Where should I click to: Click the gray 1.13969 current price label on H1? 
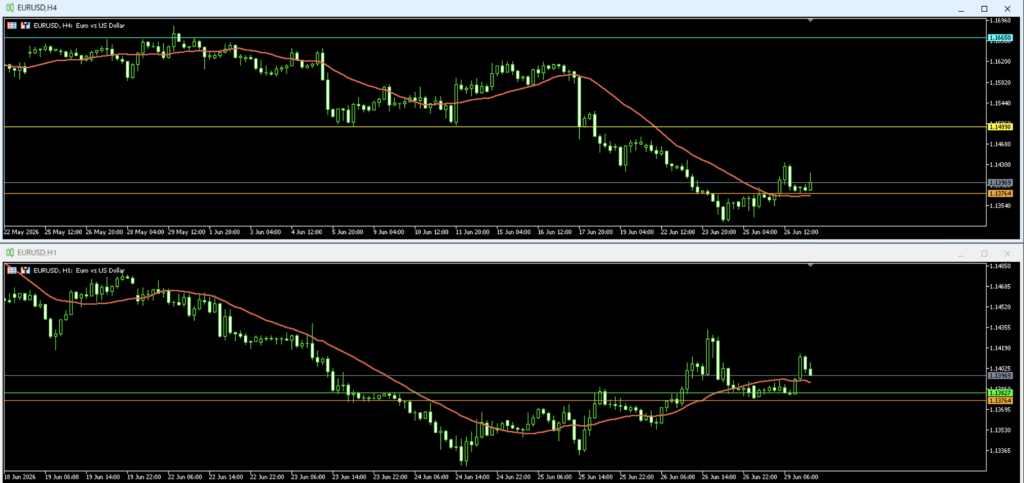coord(1000,376)
